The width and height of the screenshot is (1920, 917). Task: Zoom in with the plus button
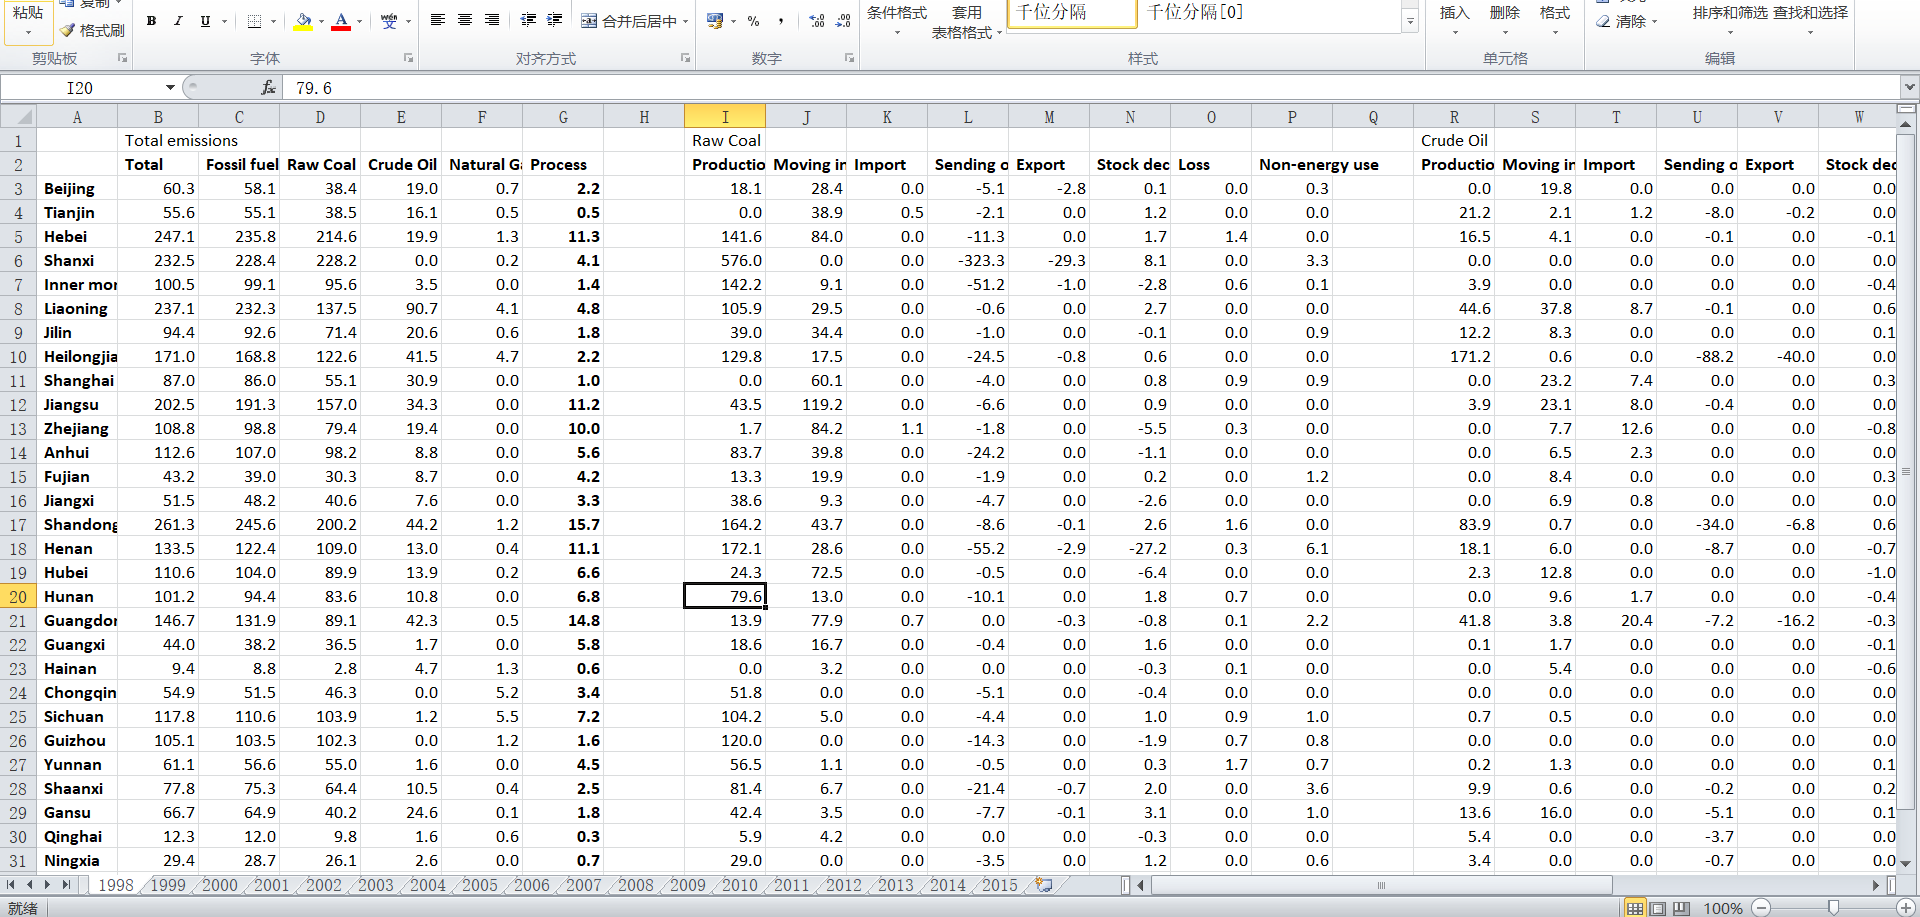pos(1907,908)
